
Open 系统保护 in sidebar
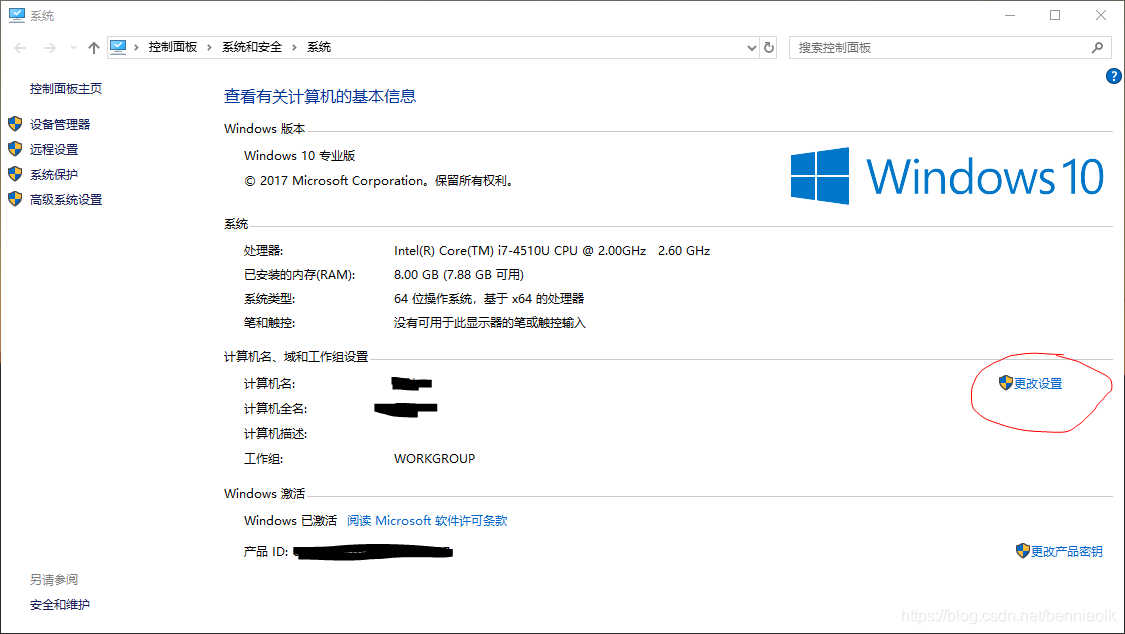click(x=54, y=174)
